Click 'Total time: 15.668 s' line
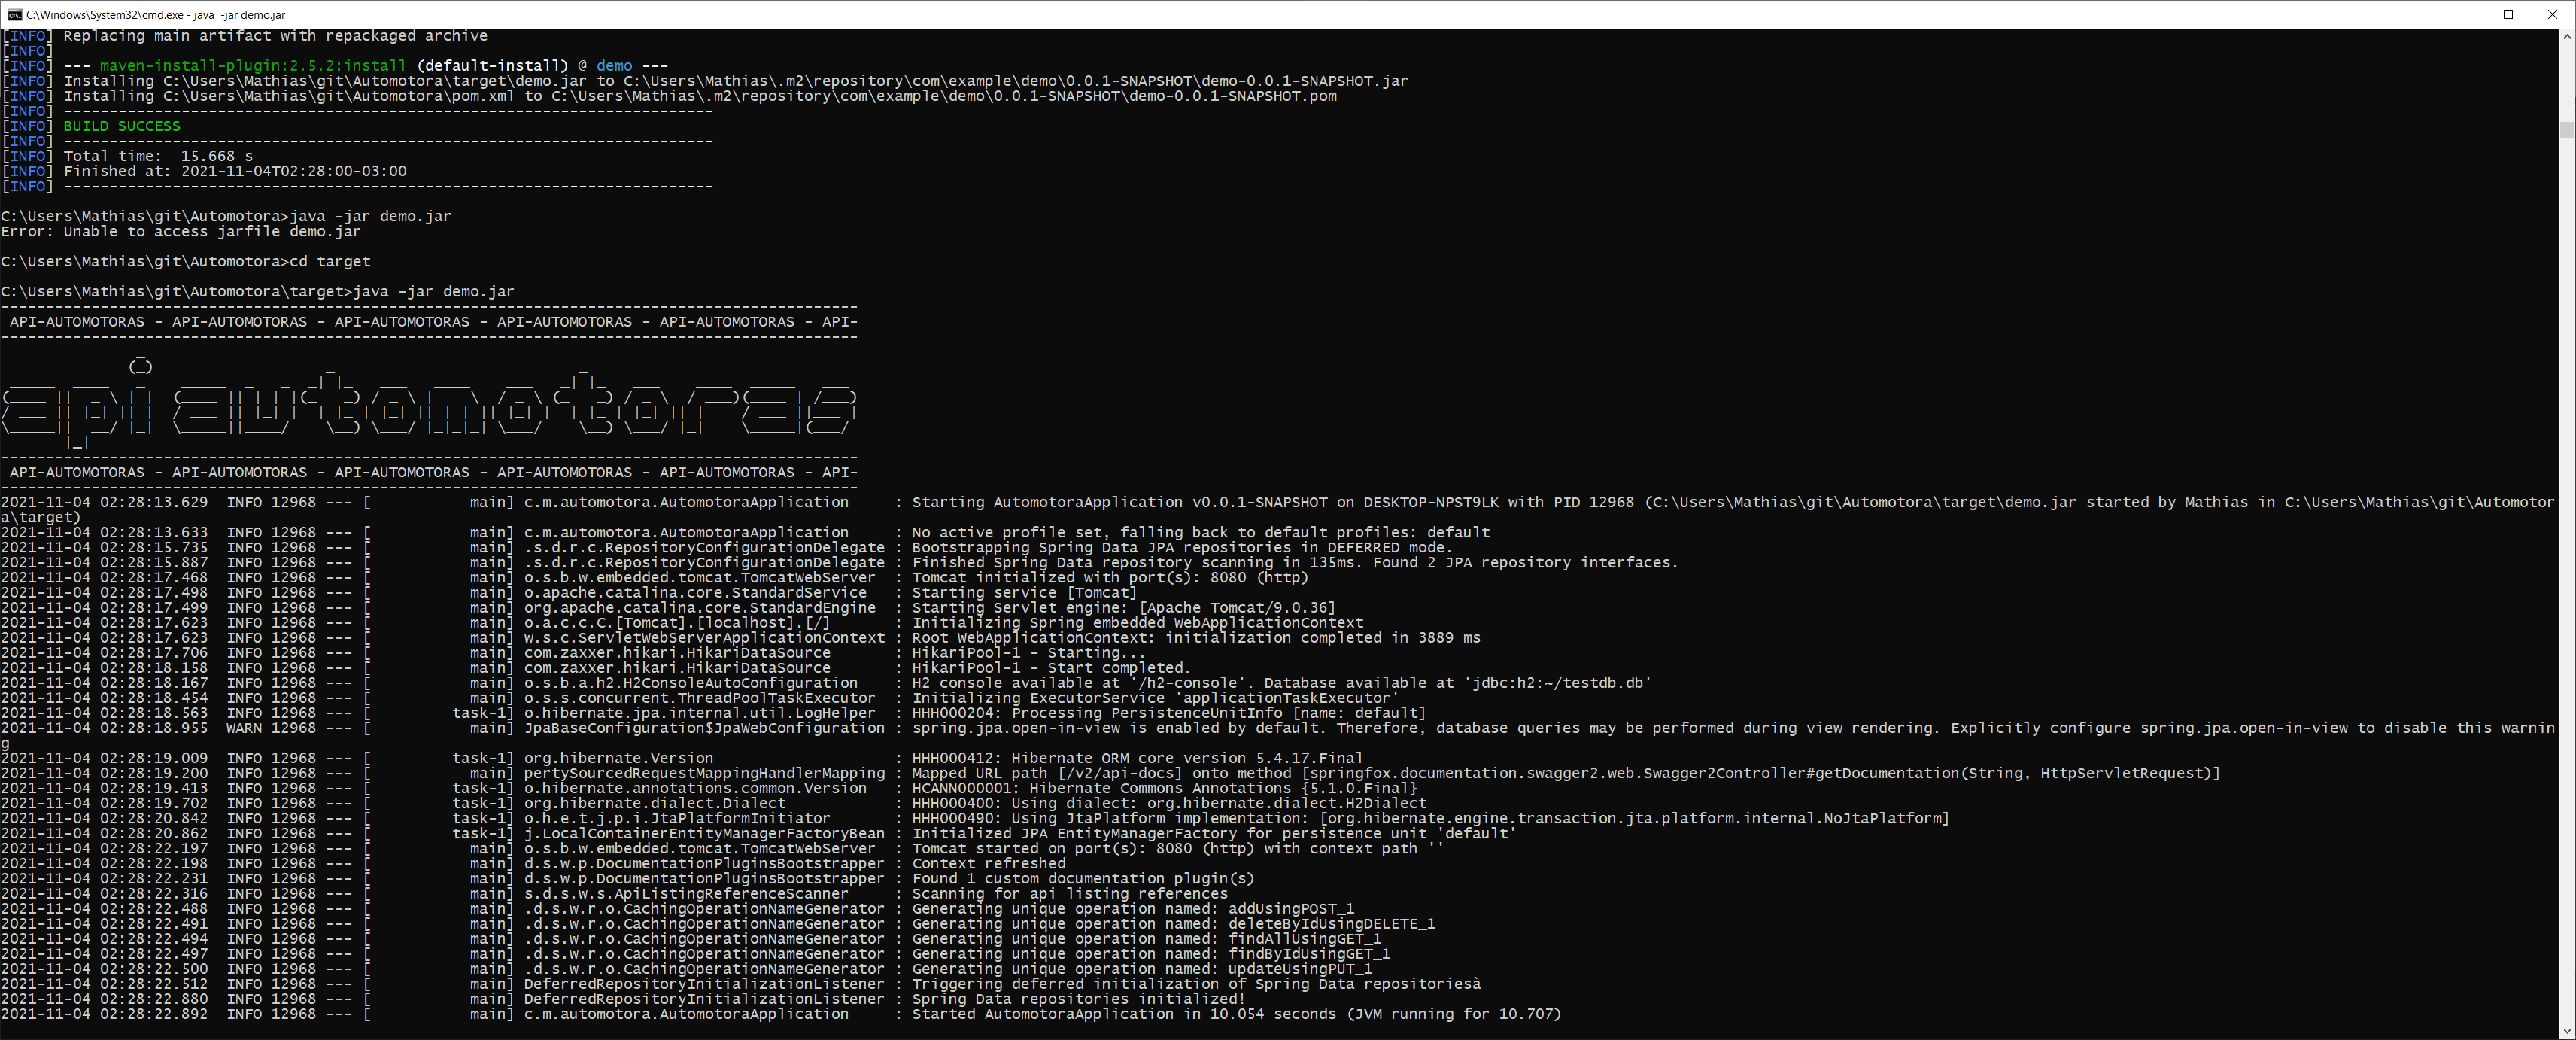2576x1040 pixels. click(158, 156)
